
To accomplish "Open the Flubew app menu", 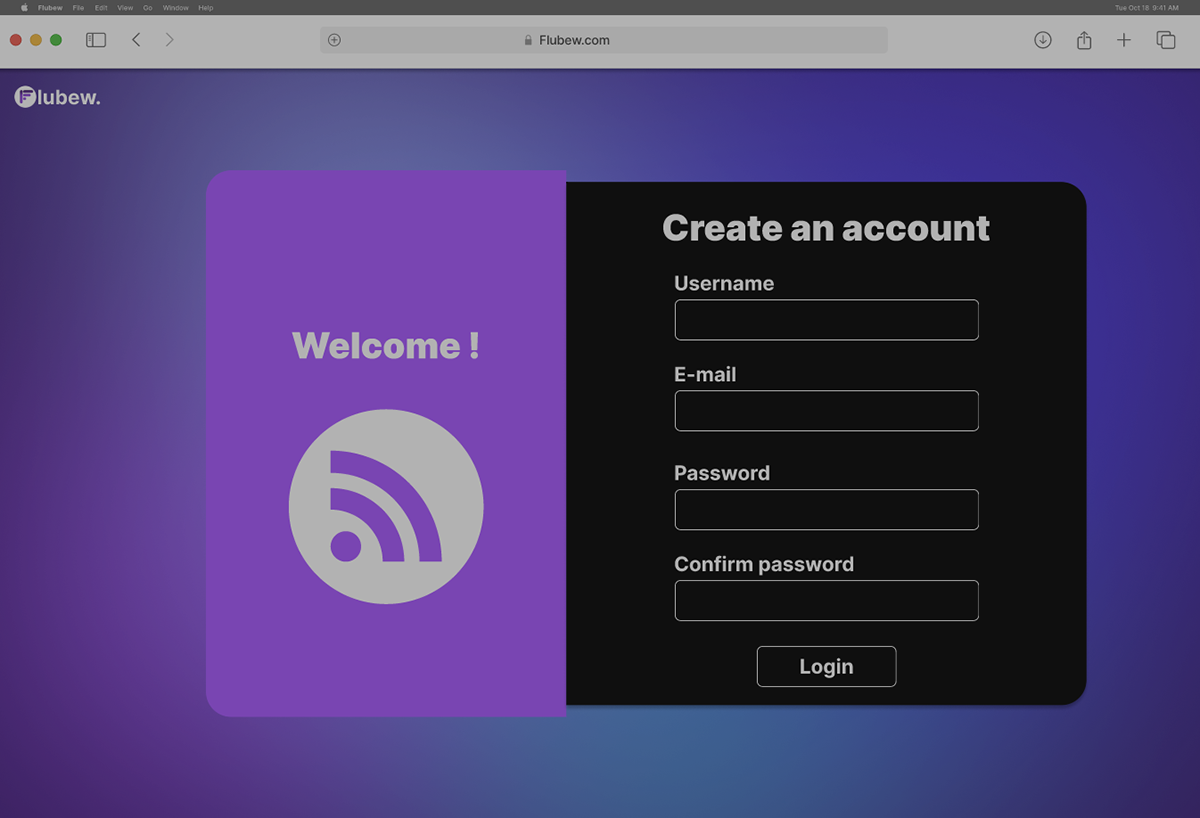I will click(50, 7).
